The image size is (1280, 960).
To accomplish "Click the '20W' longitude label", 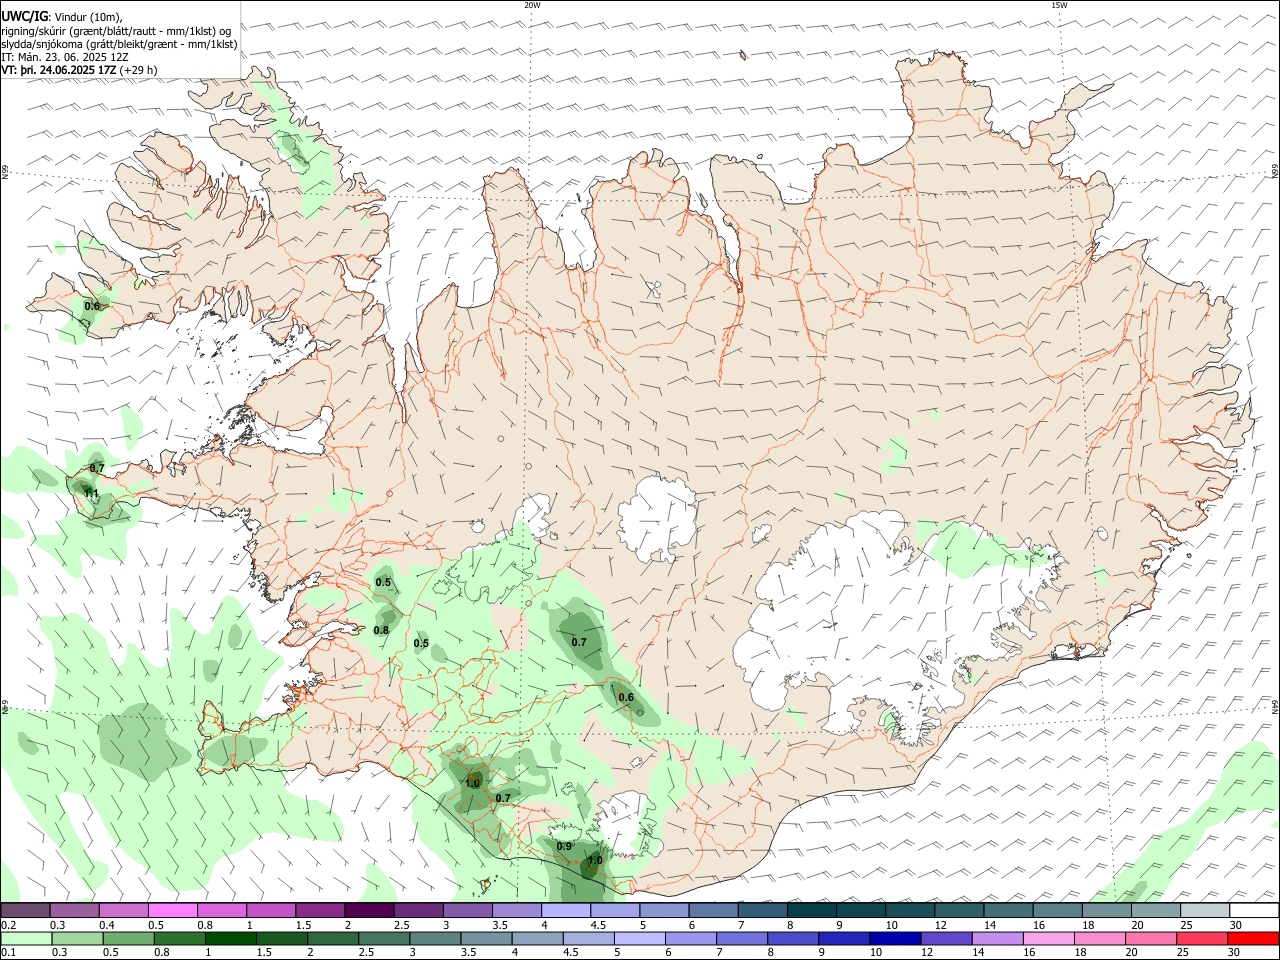I will point(532,5).
